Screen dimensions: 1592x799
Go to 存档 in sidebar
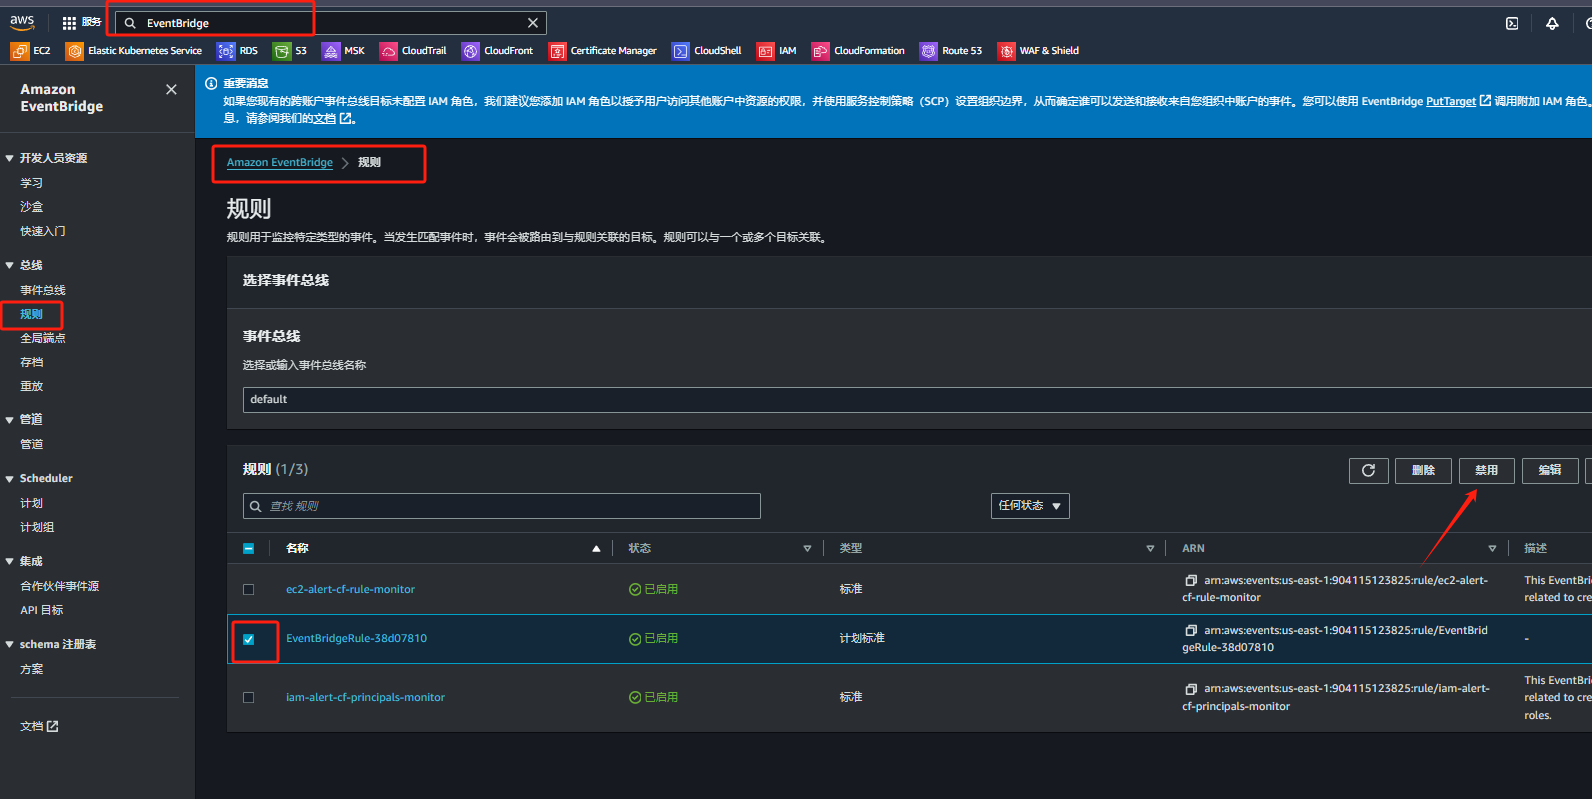point(32,362)
